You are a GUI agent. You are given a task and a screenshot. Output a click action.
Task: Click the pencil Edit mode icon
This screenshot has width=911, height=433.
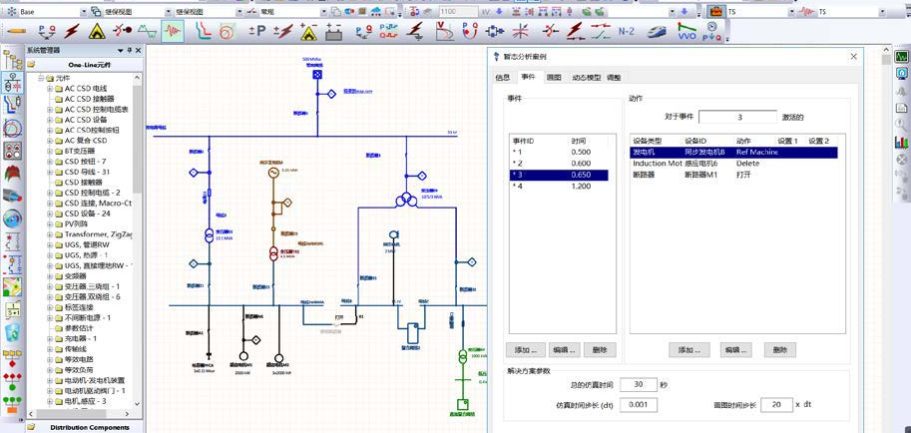point(16,30)
